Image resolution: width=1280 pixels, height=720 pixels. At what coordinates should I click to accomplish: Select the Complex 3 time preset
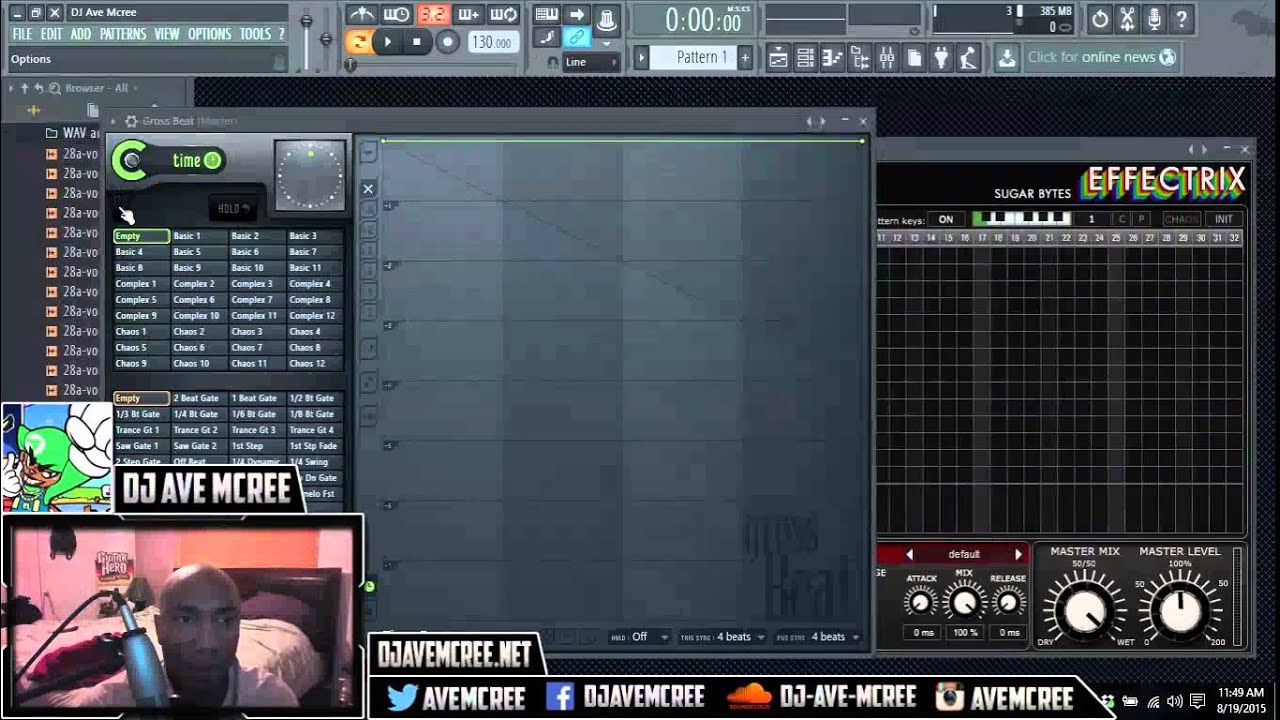point(257,284)
